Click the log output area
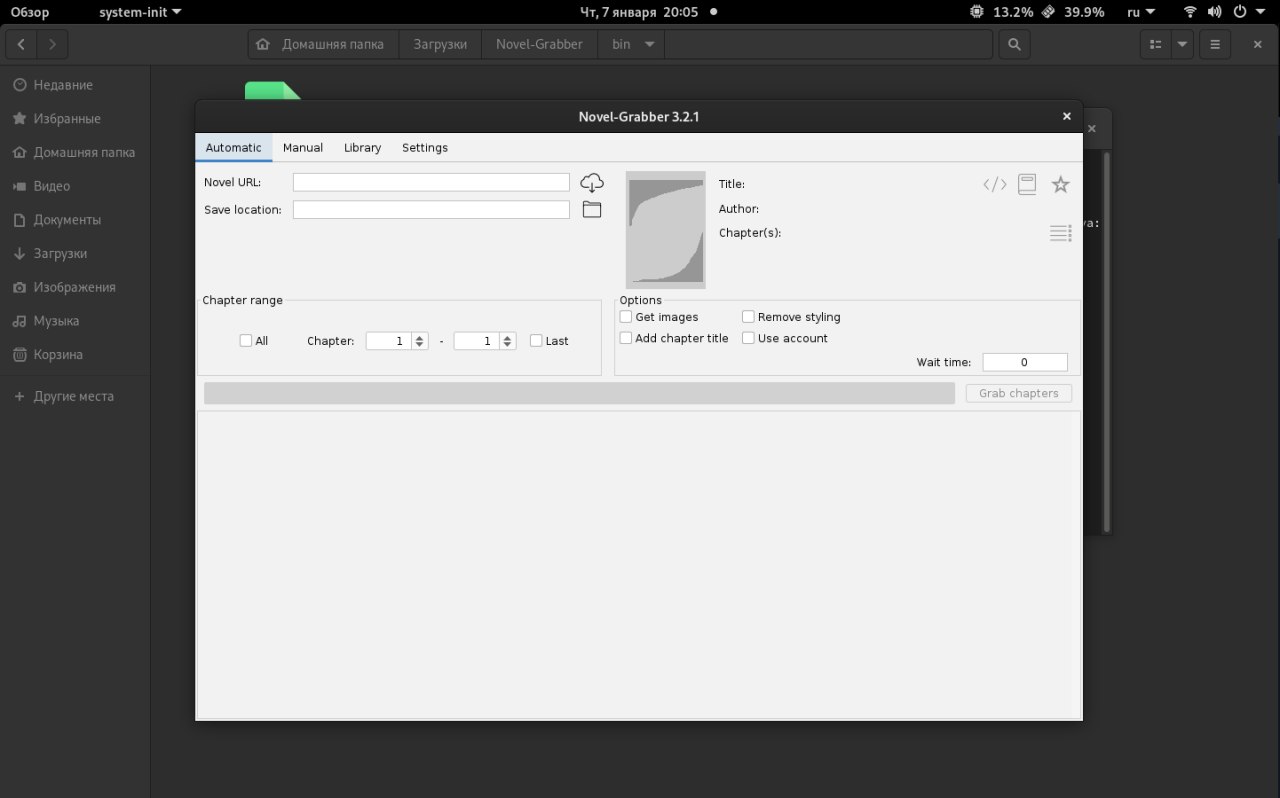The width and height of the screenshot is (1280, 798). (639, 564)
